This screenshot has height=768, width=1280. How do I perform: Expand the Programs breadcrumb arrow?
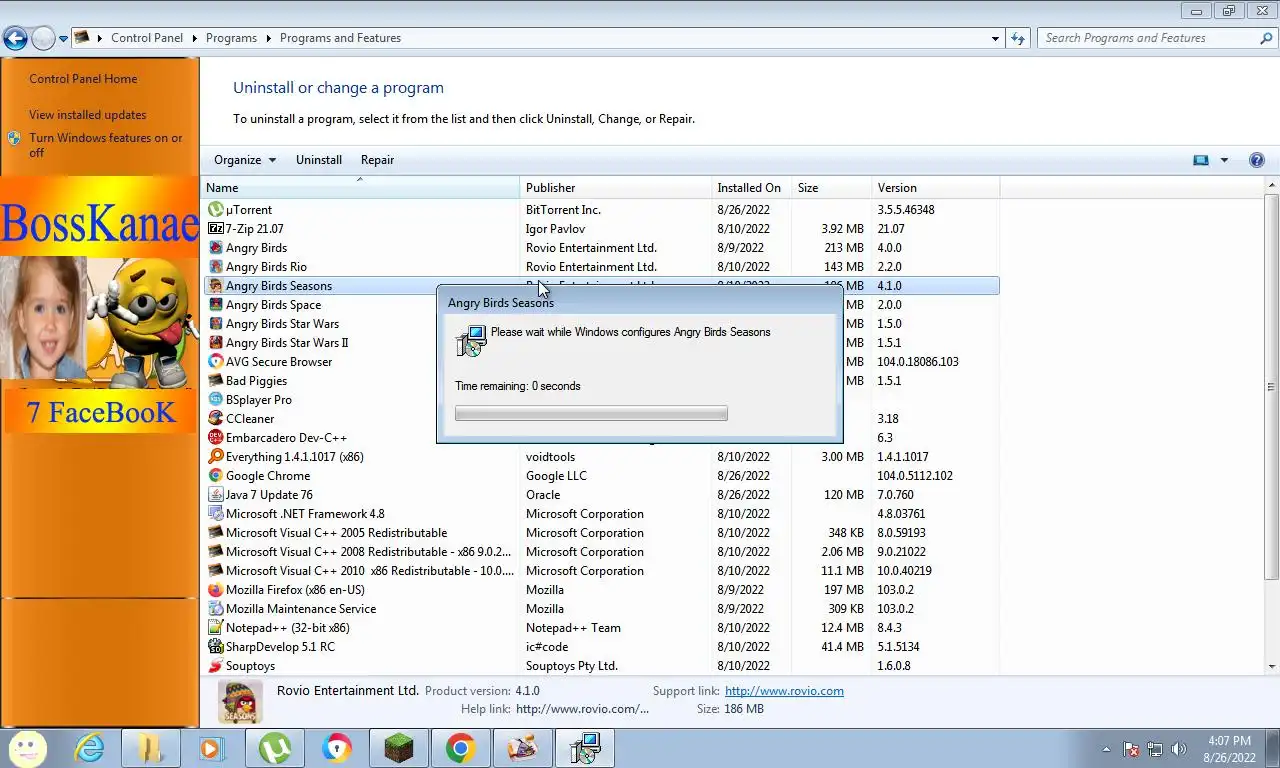click(x=268, y=38)
